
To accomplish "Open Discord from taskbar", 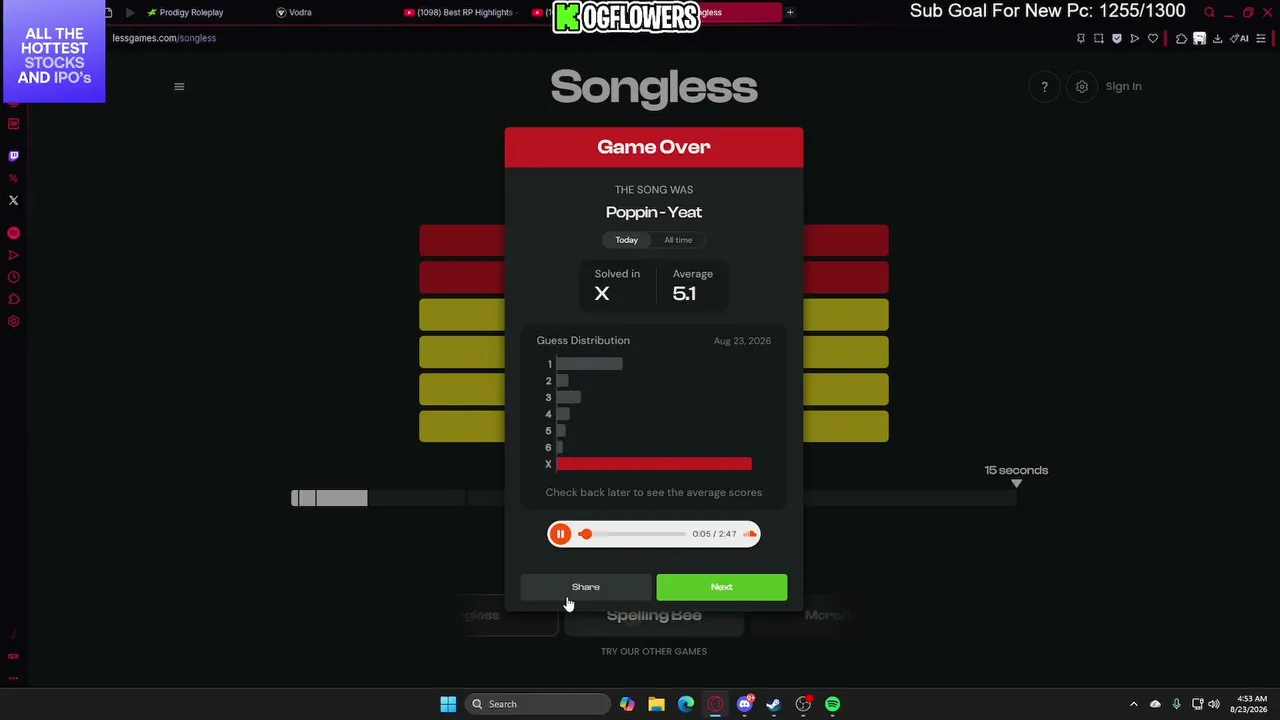I will tap(745, 704).
